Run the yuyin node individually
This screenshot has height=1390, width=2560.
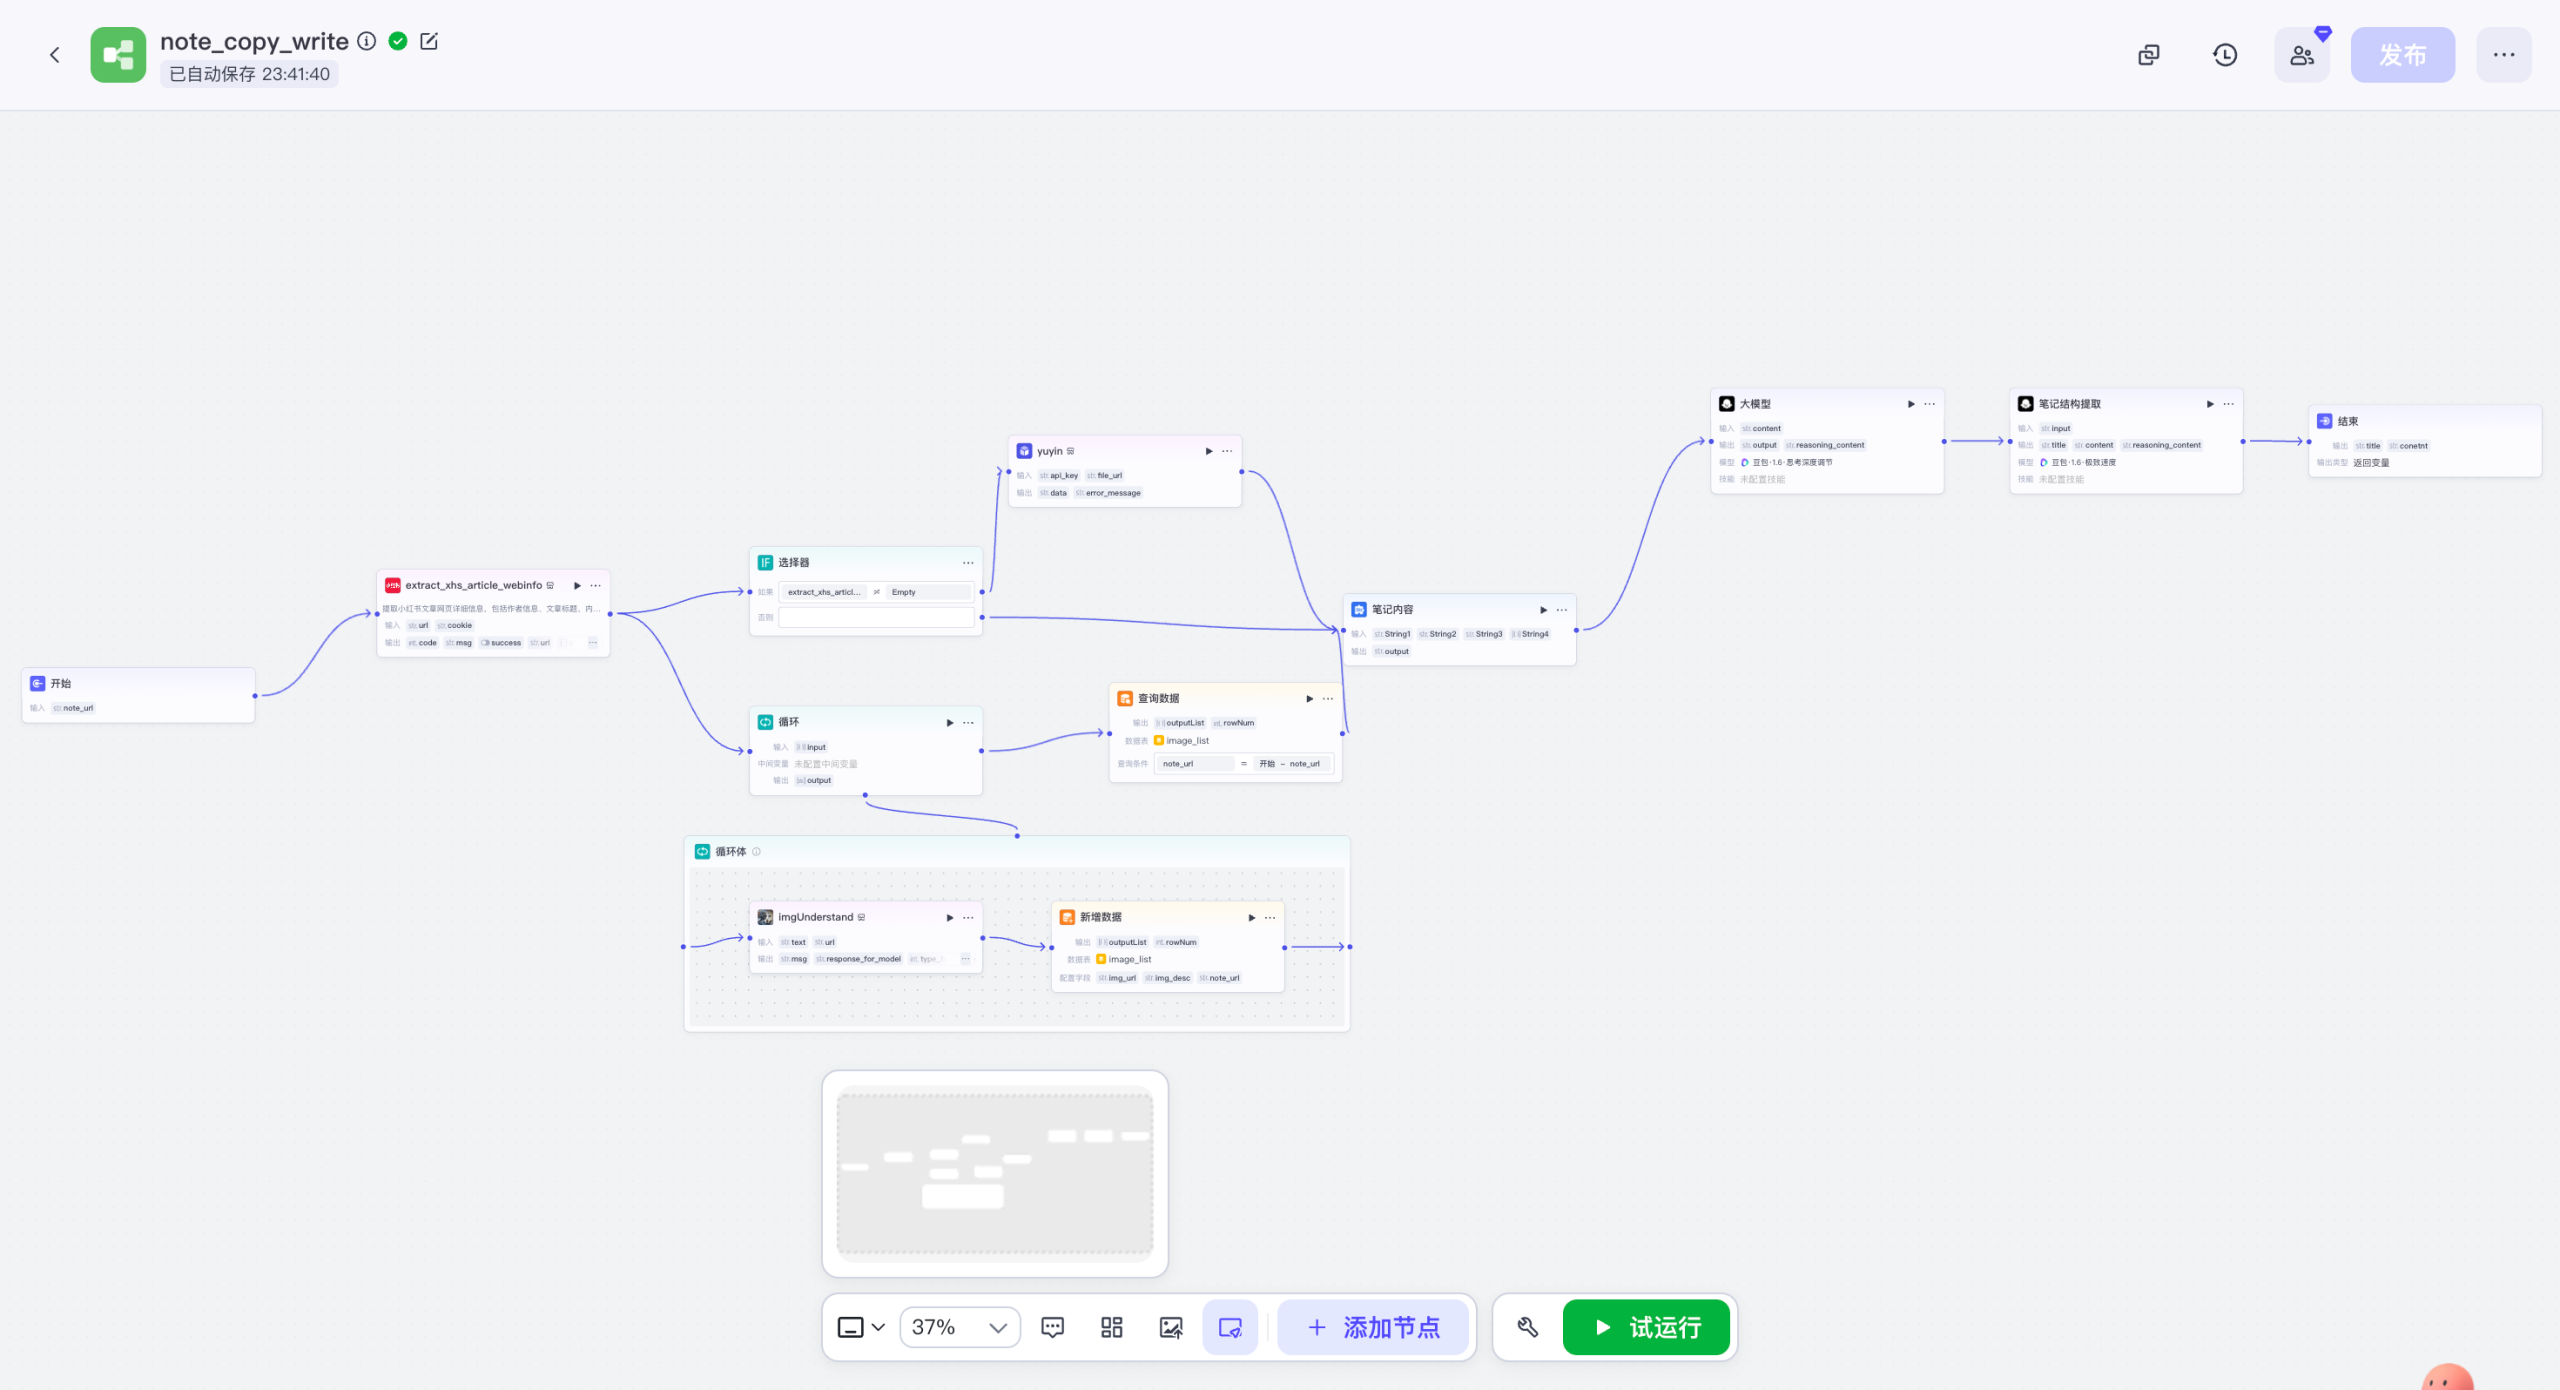[1209, 451]
